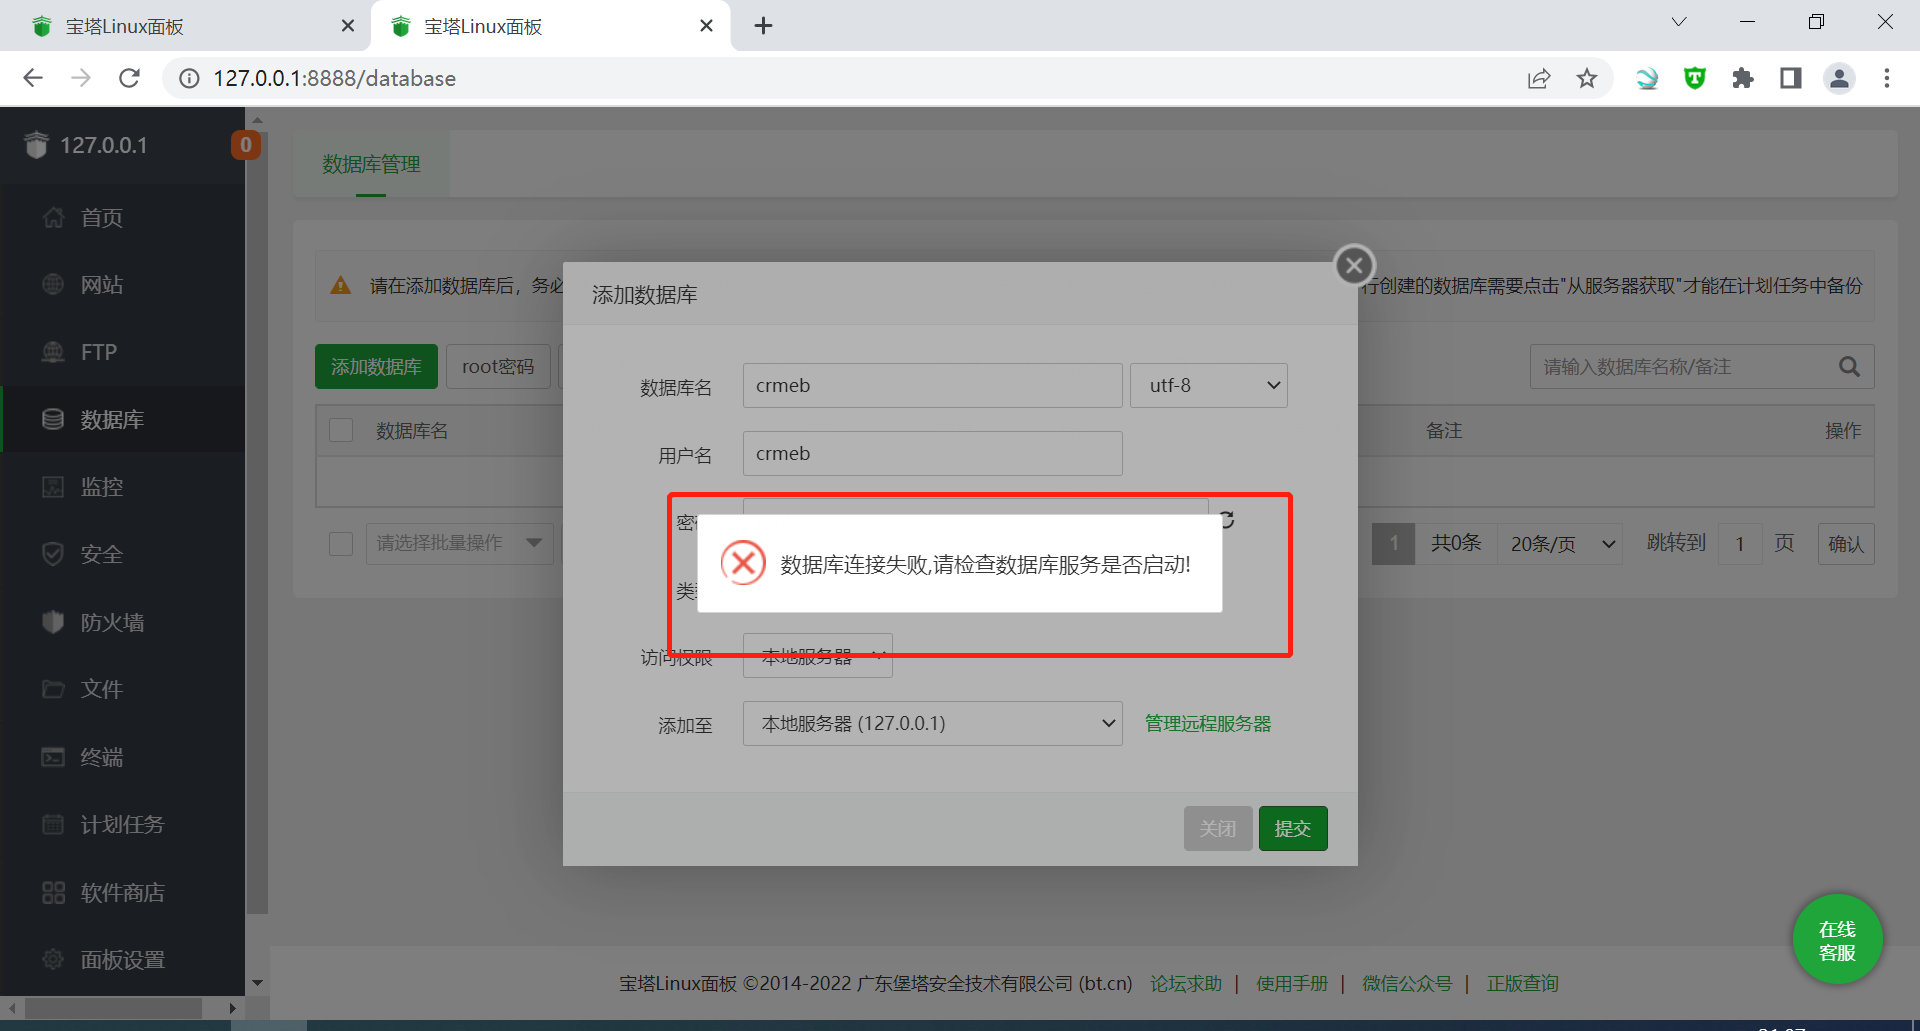Select 数据库 database icon in sidebar

click(54, 419)
